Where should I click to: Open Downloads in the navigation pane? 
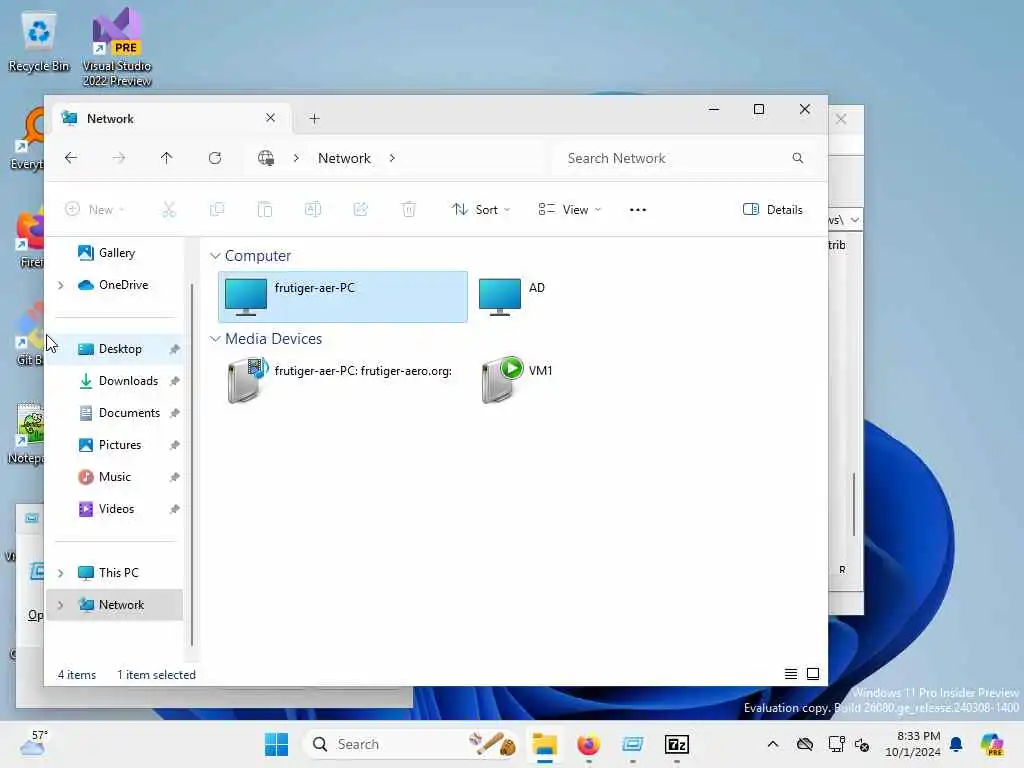click(128, 381)
